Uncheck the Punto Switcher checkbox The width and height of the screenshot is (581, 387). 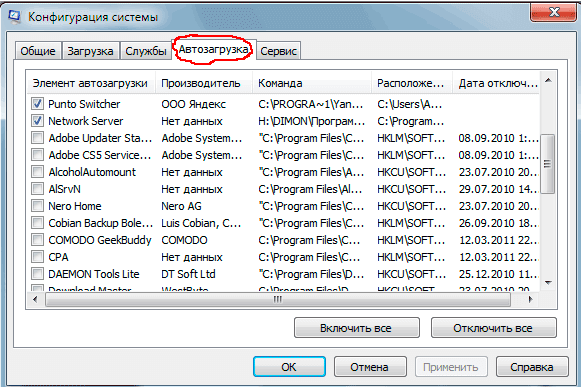tap(37, 104)
